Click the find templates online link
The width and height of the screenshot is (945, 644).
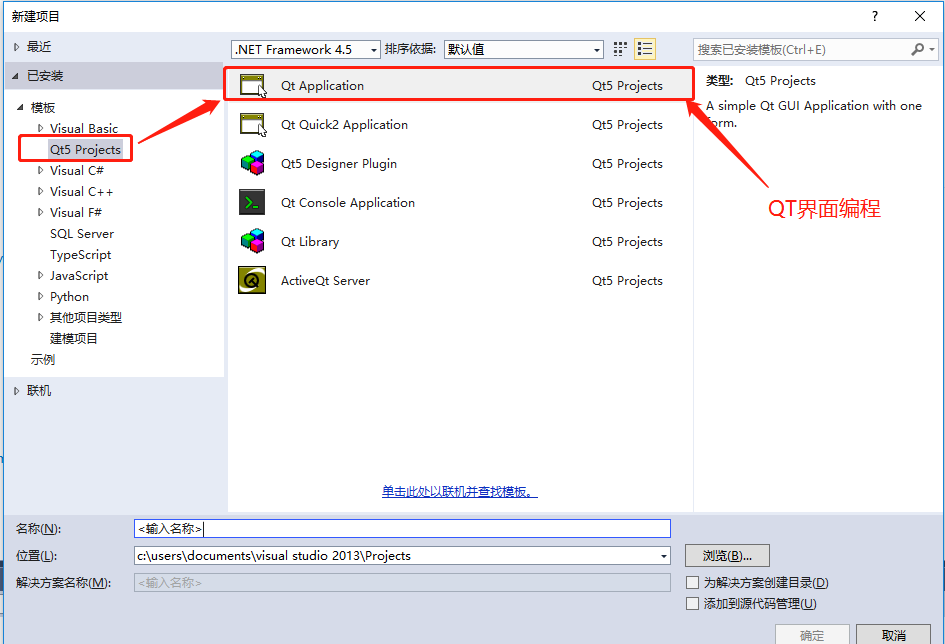(x=460, y=492)
